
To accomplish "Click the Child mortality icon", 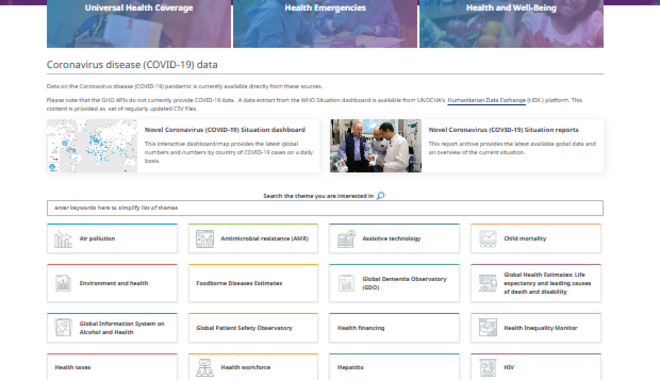I will (x=487, y=239).
